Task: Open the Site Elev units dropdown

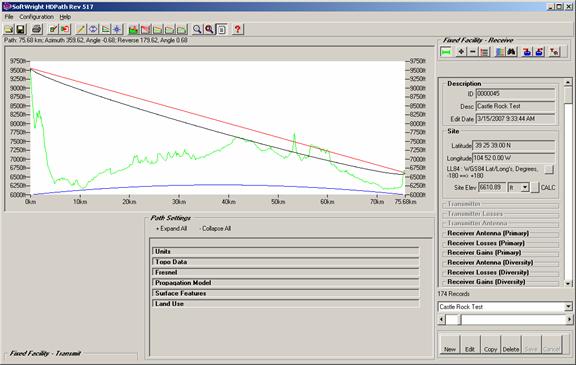Action: [x=525, y=188]
